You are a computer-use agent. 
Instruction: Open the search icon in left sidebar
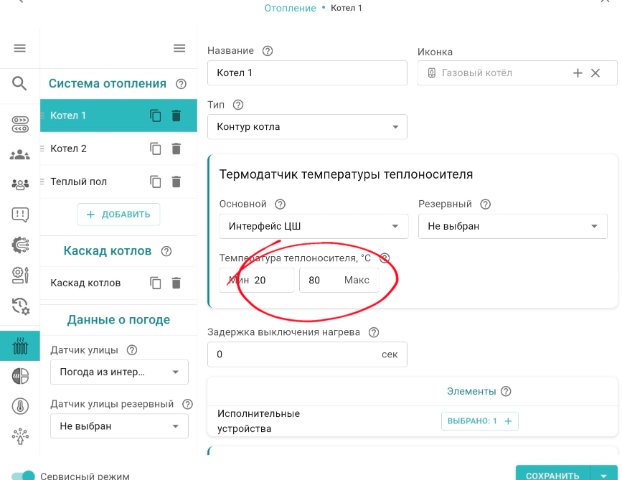tap(19, 83)
